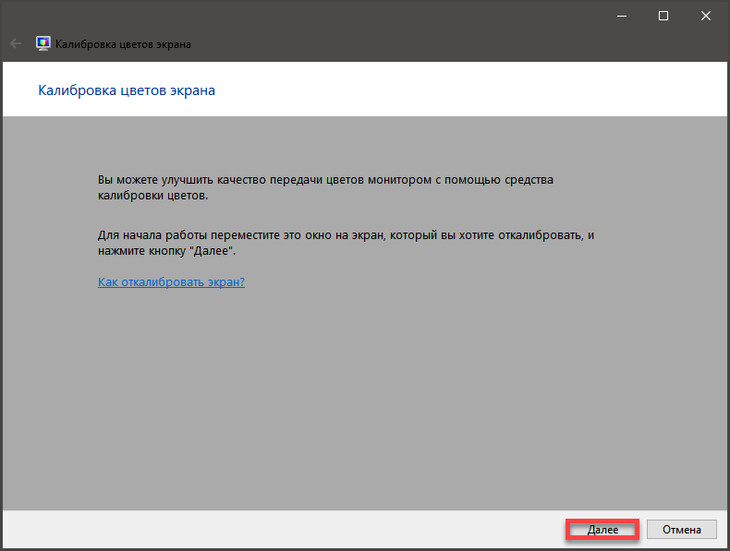
Task: Open the 'Как откалибровать экран?' help link
Action: click(171, 282)
